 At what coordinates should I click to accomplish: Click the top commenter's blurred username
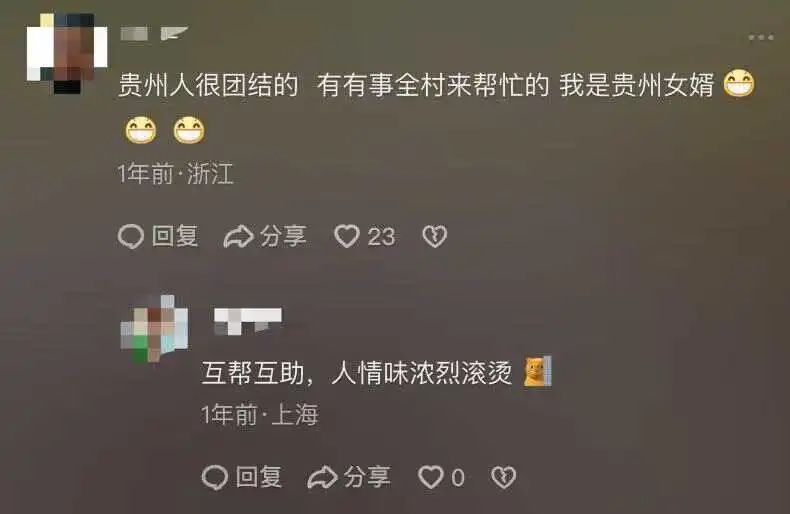click(154, 33)
